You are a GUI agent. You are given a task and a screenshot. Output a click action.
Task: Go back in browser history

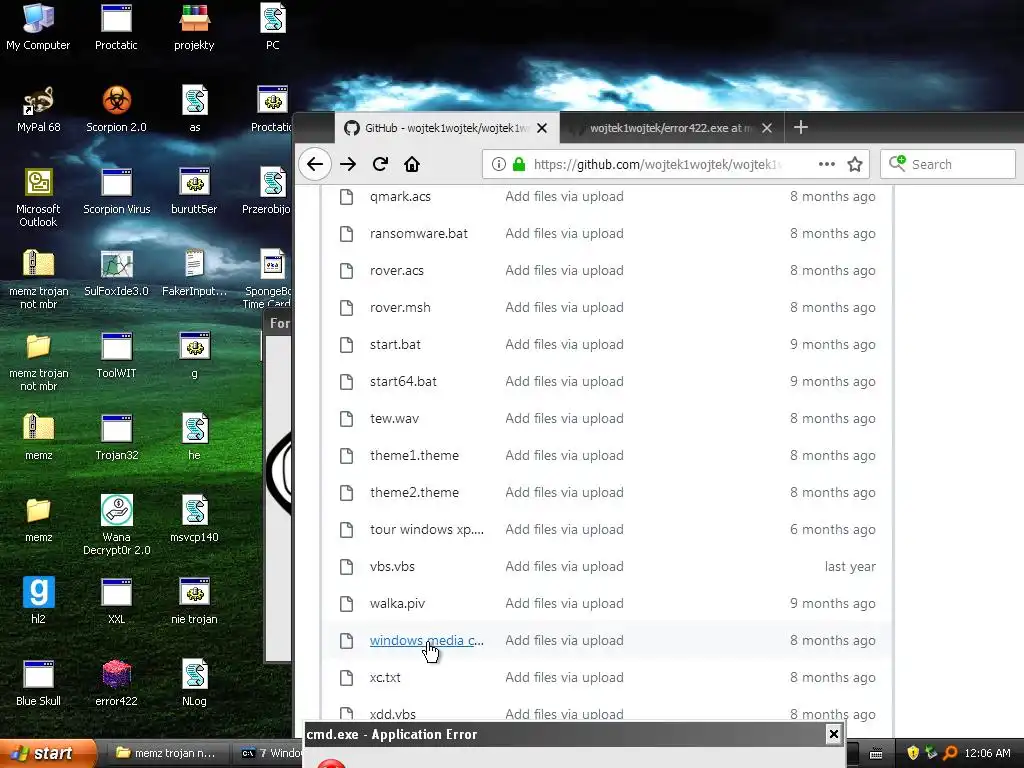pos(315,164)
